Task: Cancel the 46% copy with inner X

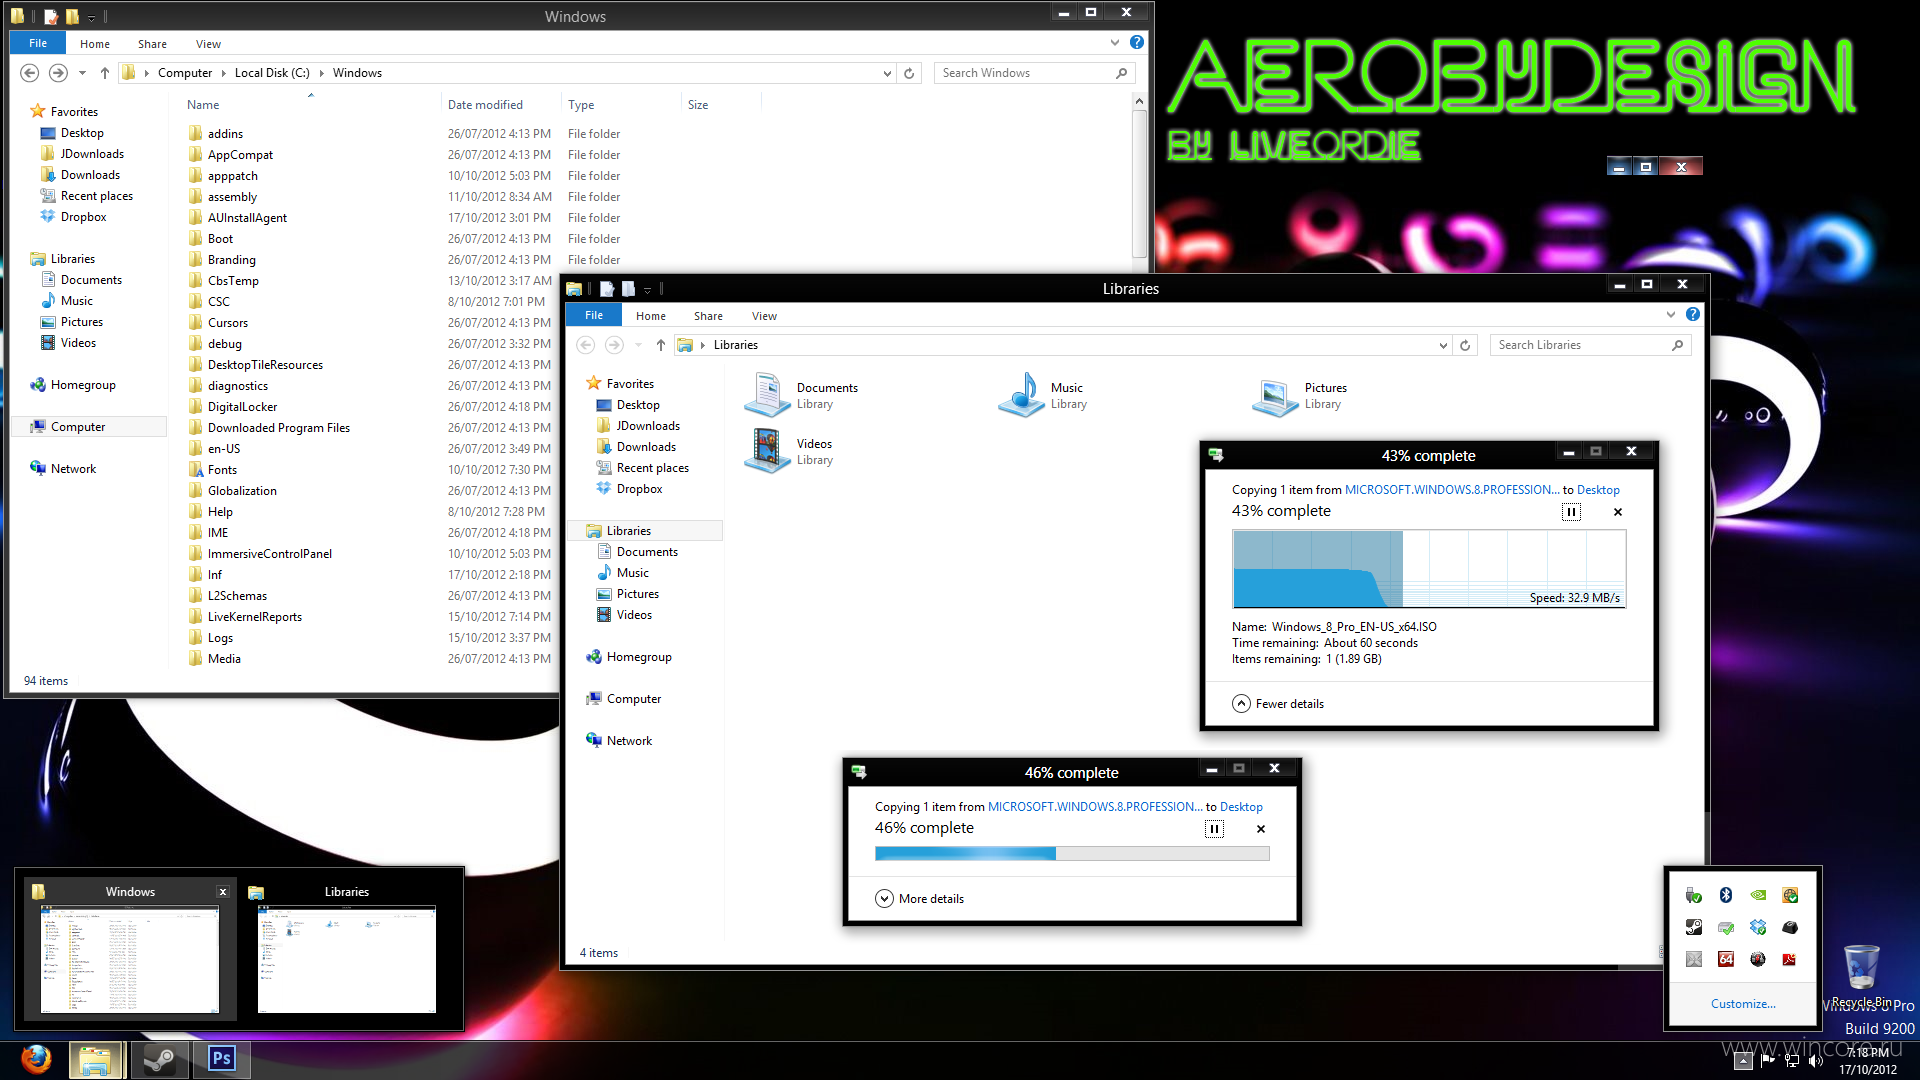Action: [1261, 829]
